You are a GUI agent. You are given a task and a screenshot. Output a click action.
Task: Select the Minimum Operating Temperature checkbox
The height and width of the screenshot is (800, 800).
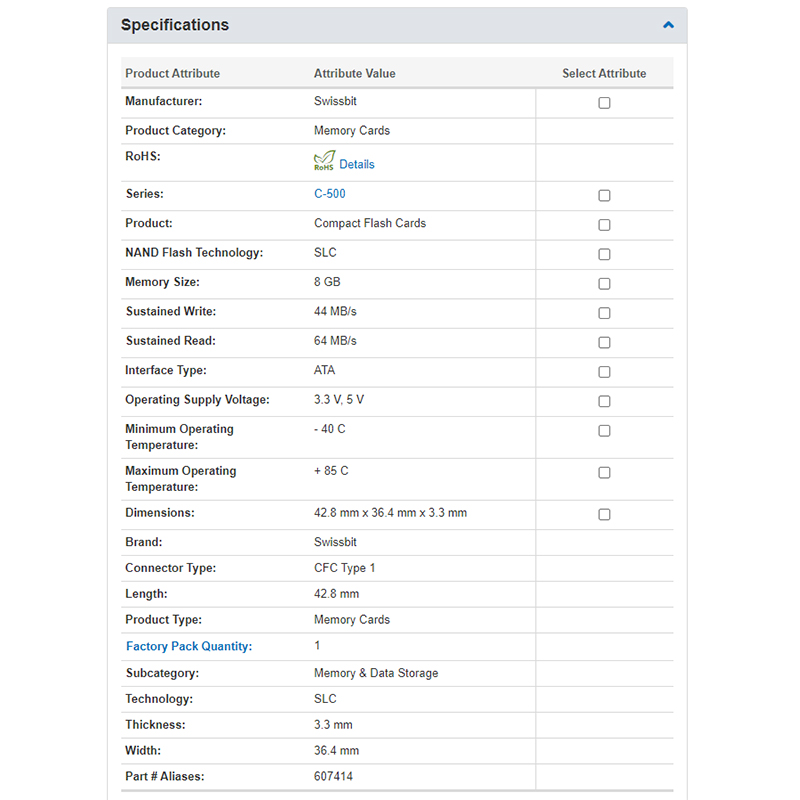pyautogui.click(x=604, y=431)
